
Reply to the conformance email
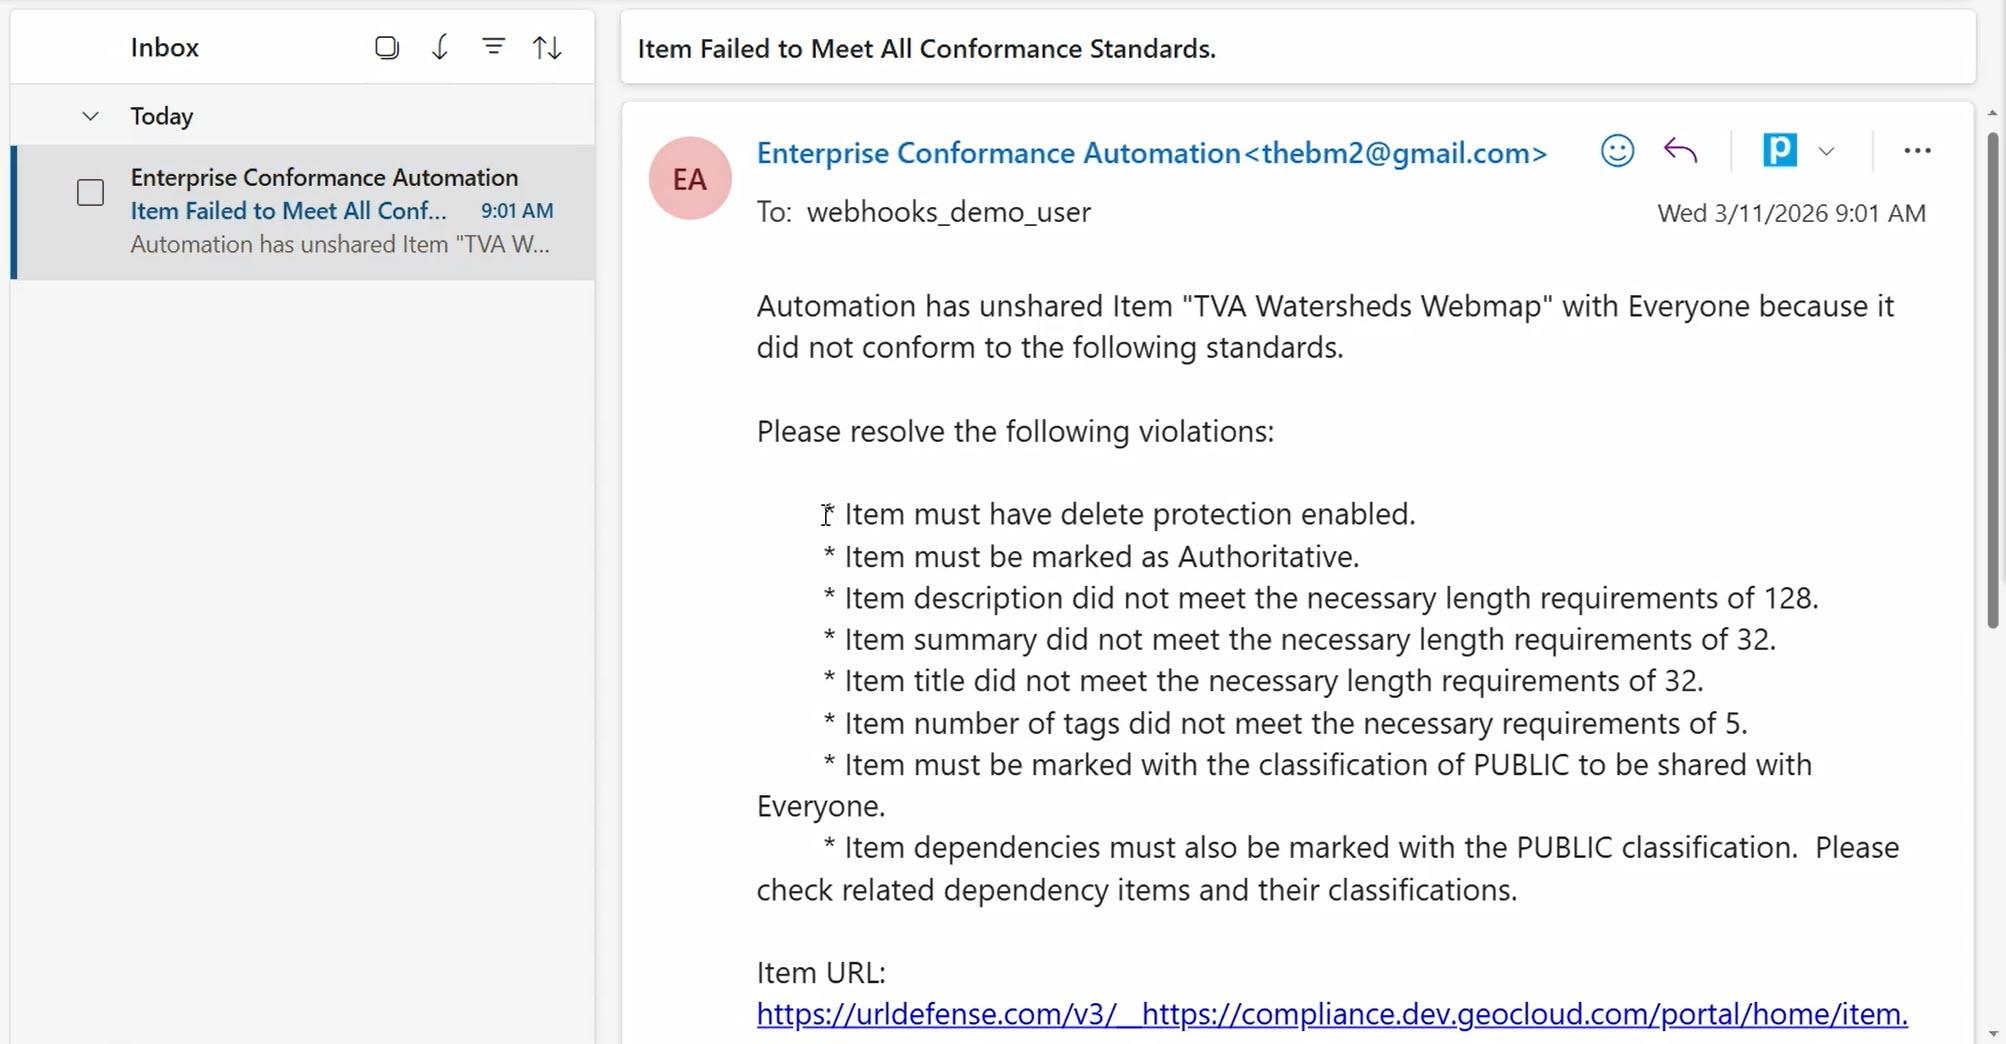click(x=1680, y=150)
